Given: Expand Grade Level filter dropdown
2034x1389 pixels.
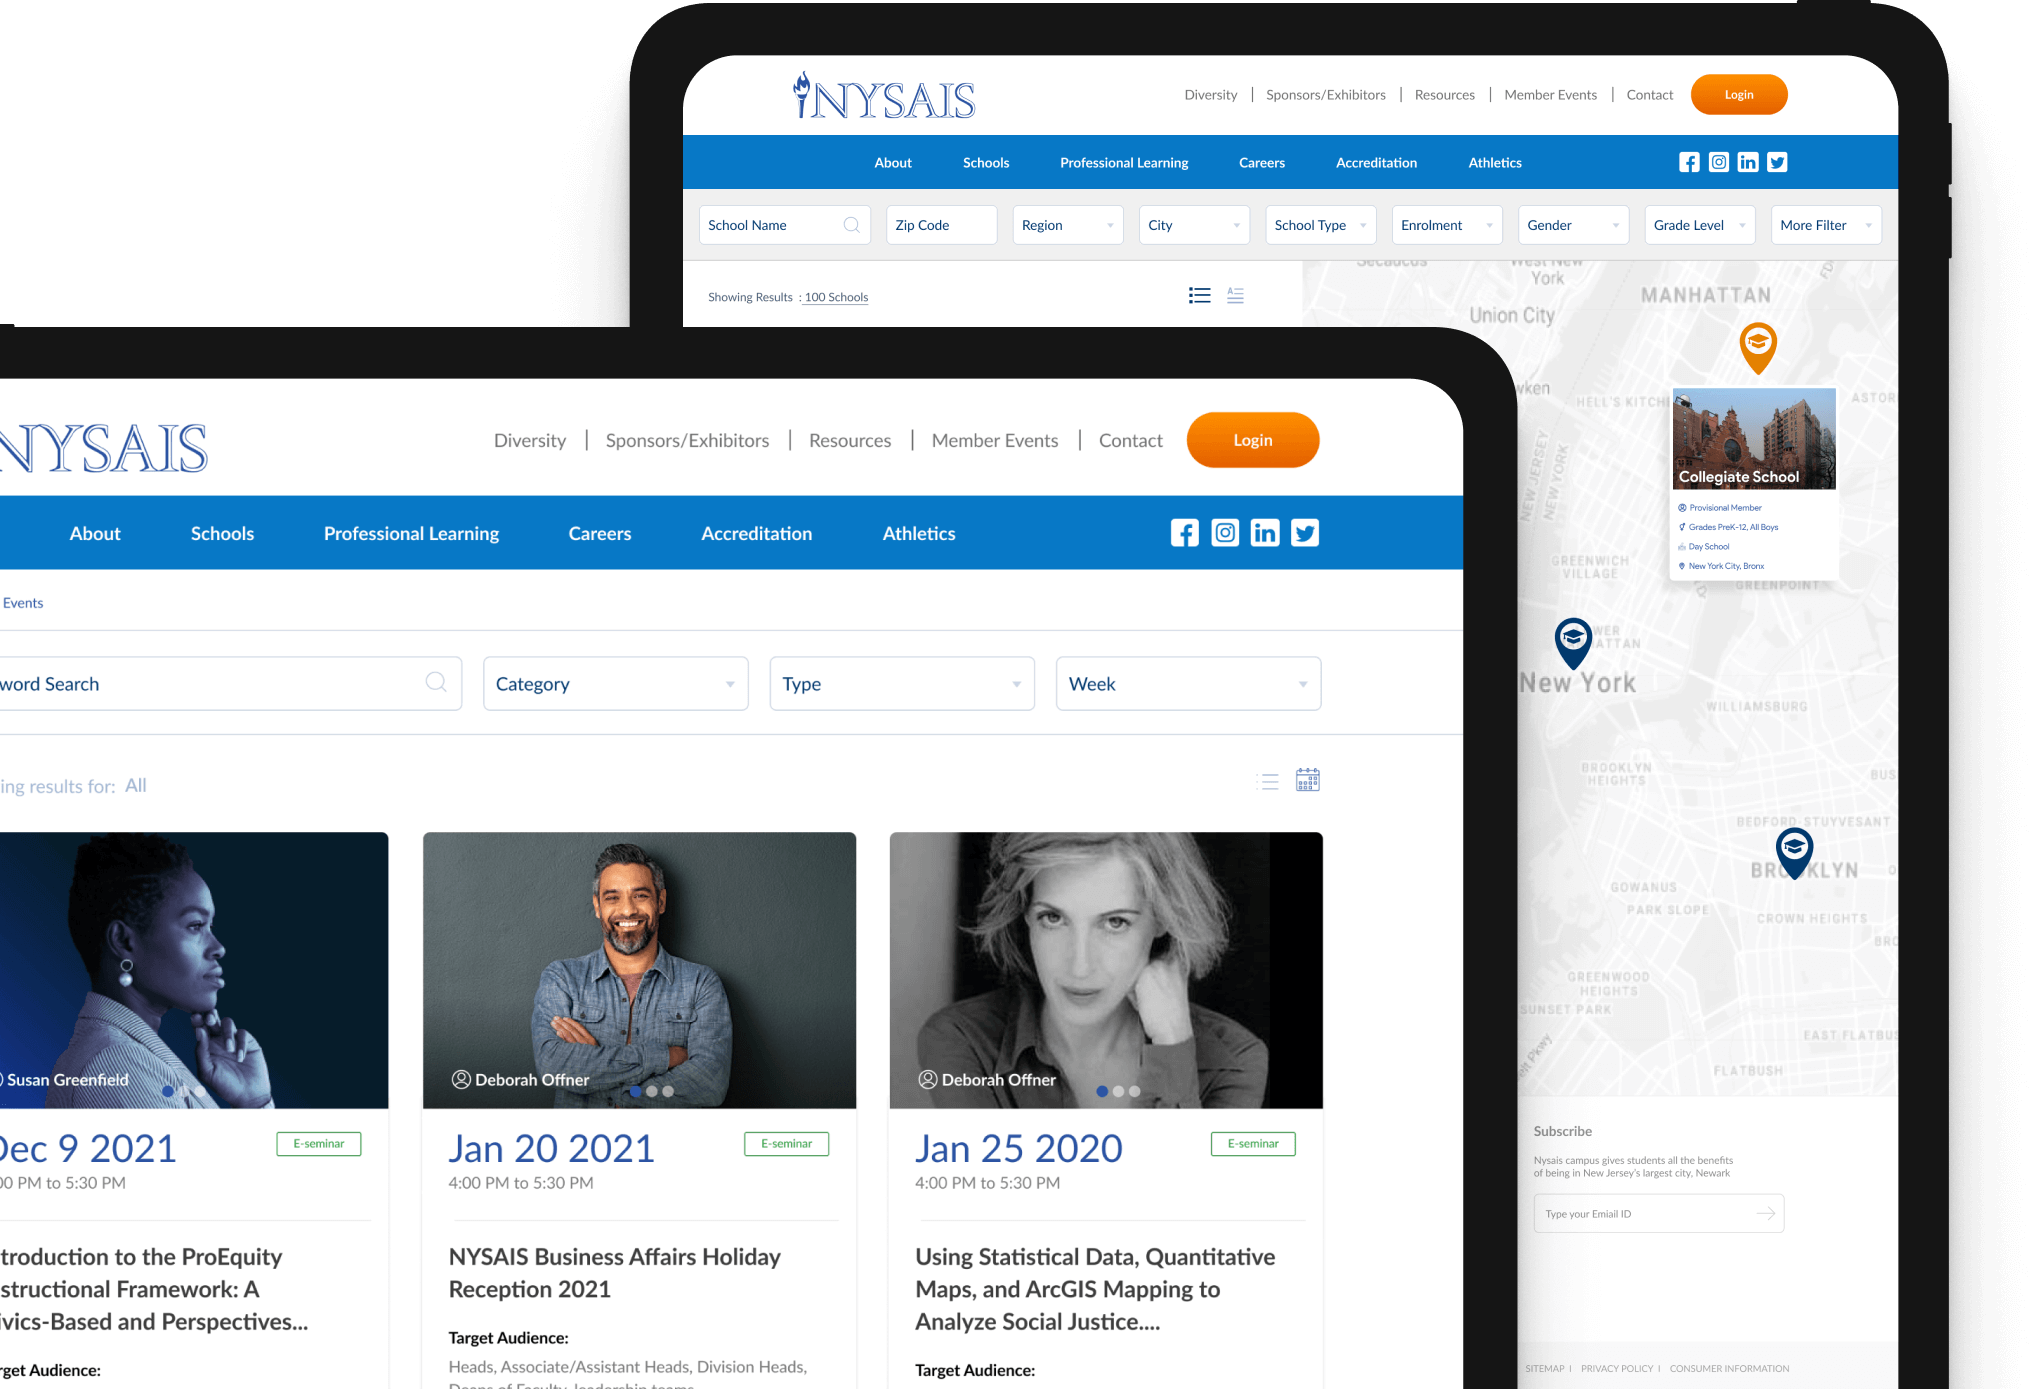Looking at the screenshot, I should (1700, 225).
